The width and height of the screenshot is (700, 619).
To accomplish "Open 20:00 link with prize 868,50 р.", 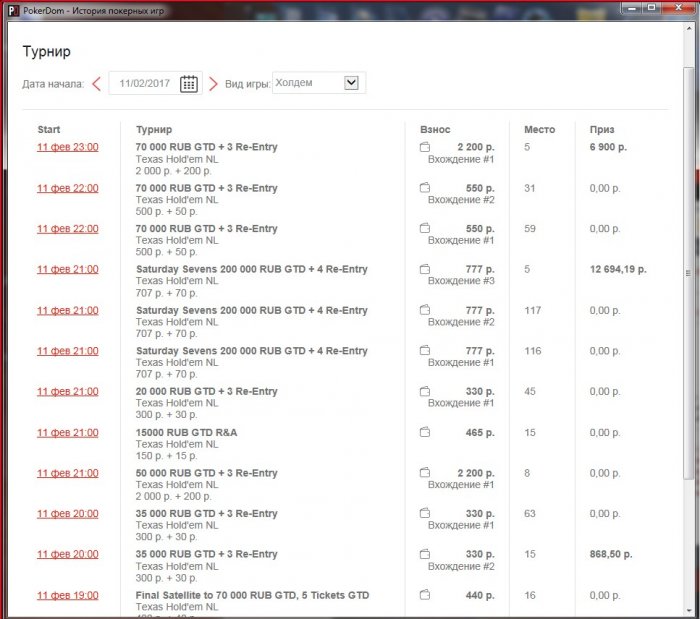I will click(67, 554).
